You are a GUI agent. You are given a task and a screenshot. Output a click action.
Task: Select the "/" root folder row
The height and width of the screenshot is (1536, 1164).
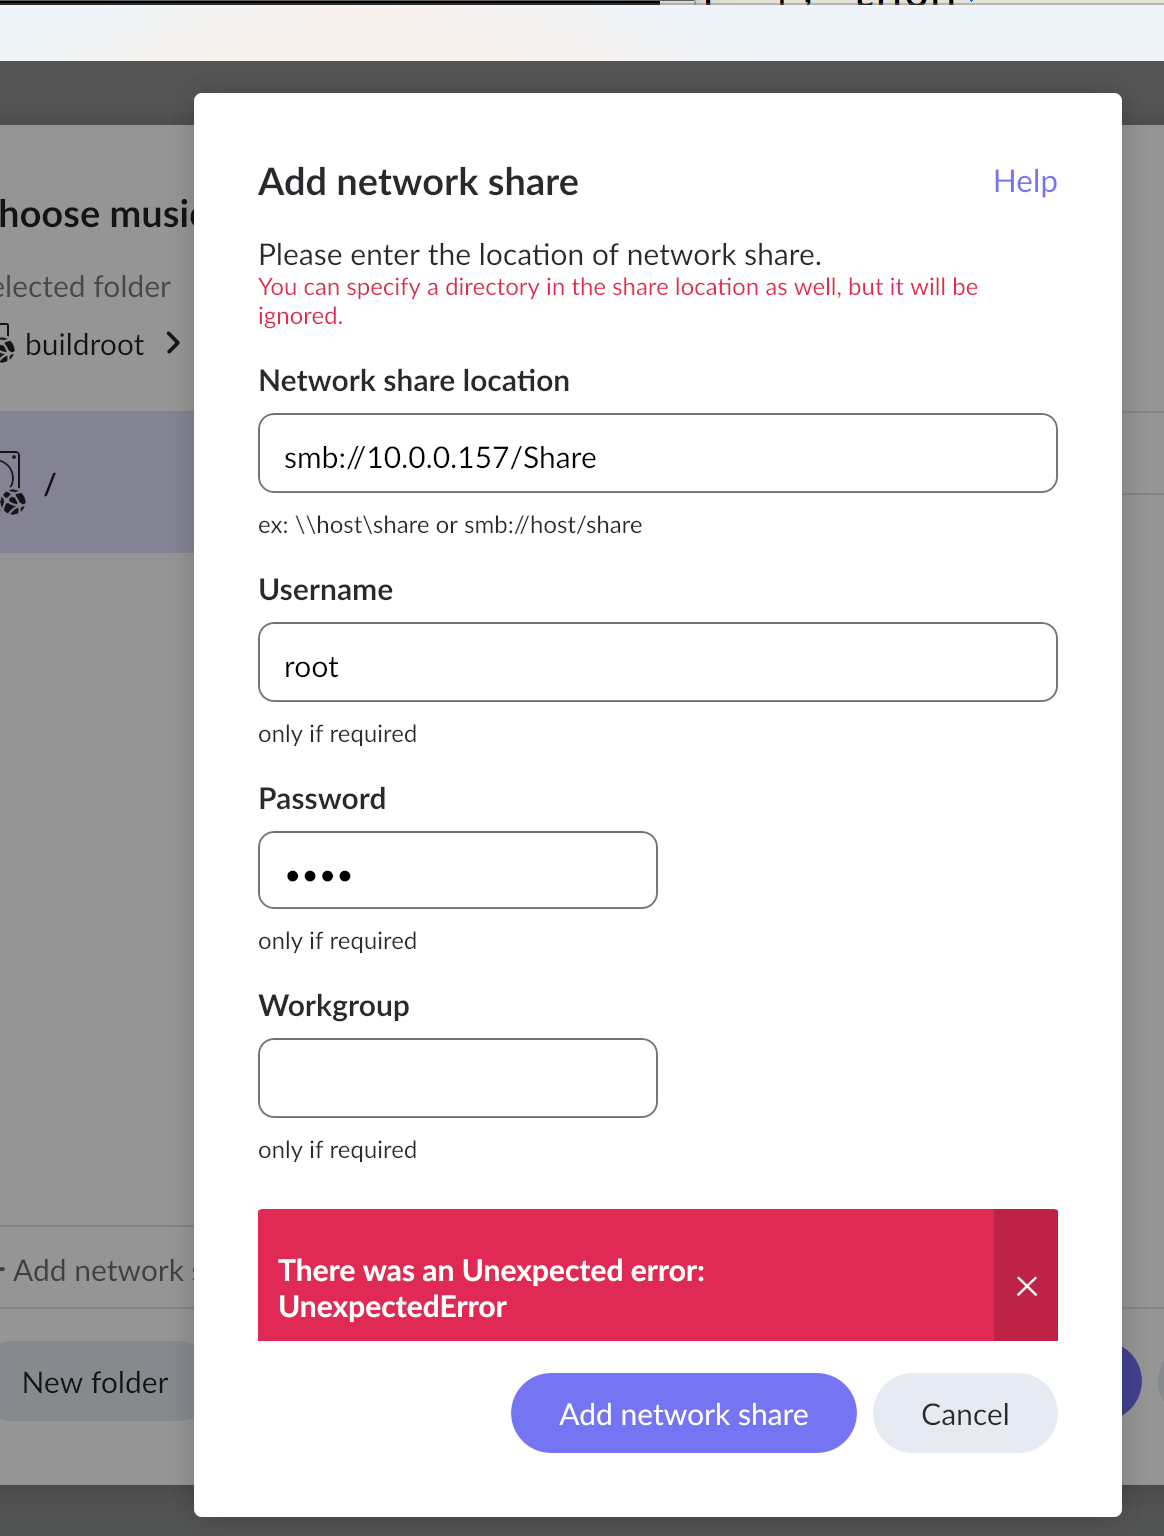(x=100, y=483)
